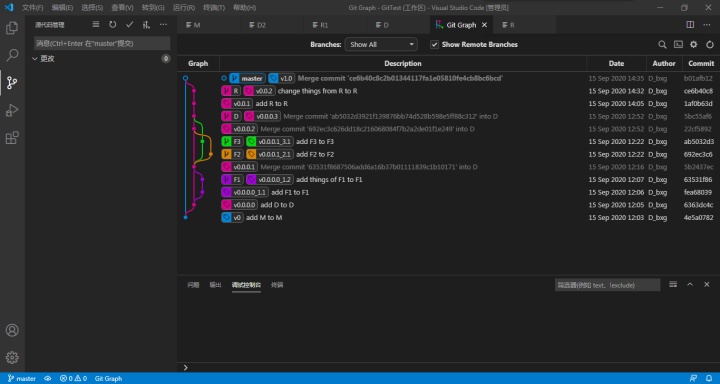Click errors and warnings count in status bar
This screenshot has width=720, height=384.
tap(73, 378)
